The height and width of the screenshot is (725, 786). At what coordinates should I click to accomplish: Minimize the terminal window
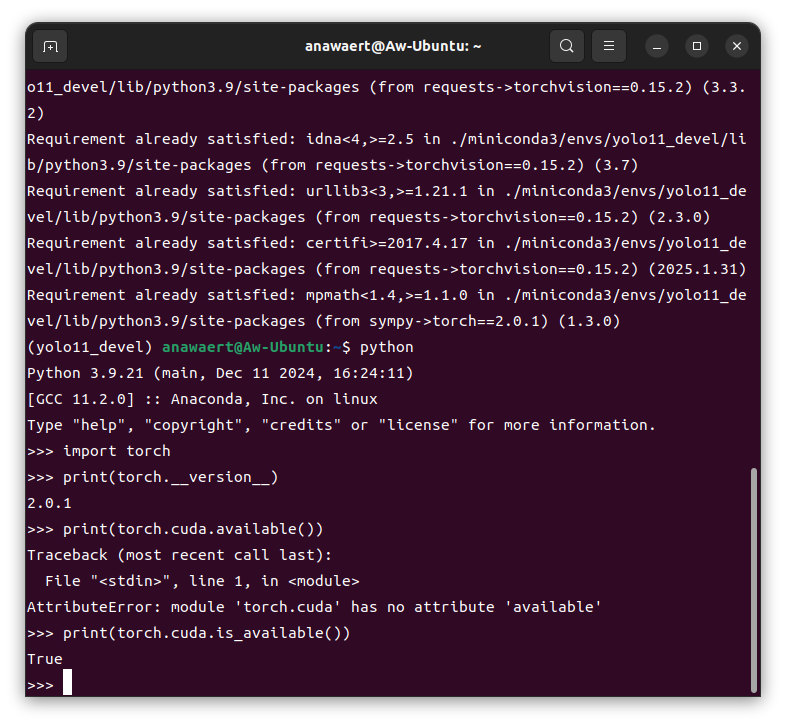pos(657,46)
